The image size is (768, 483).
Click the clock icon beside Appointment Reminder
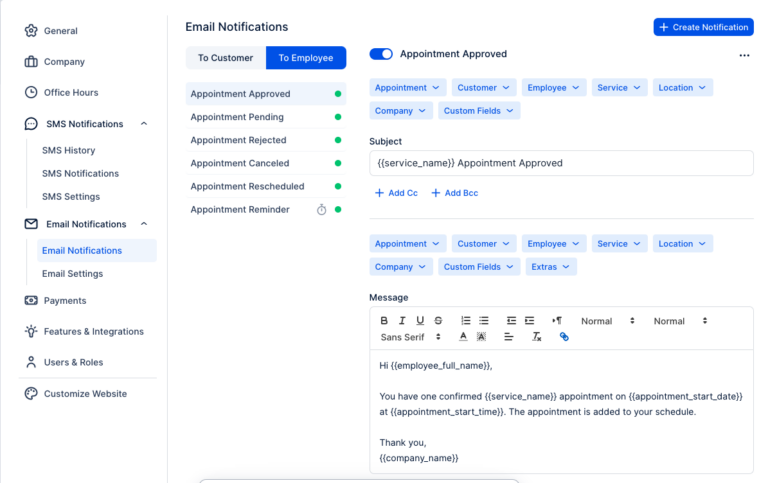coord(322,210)
